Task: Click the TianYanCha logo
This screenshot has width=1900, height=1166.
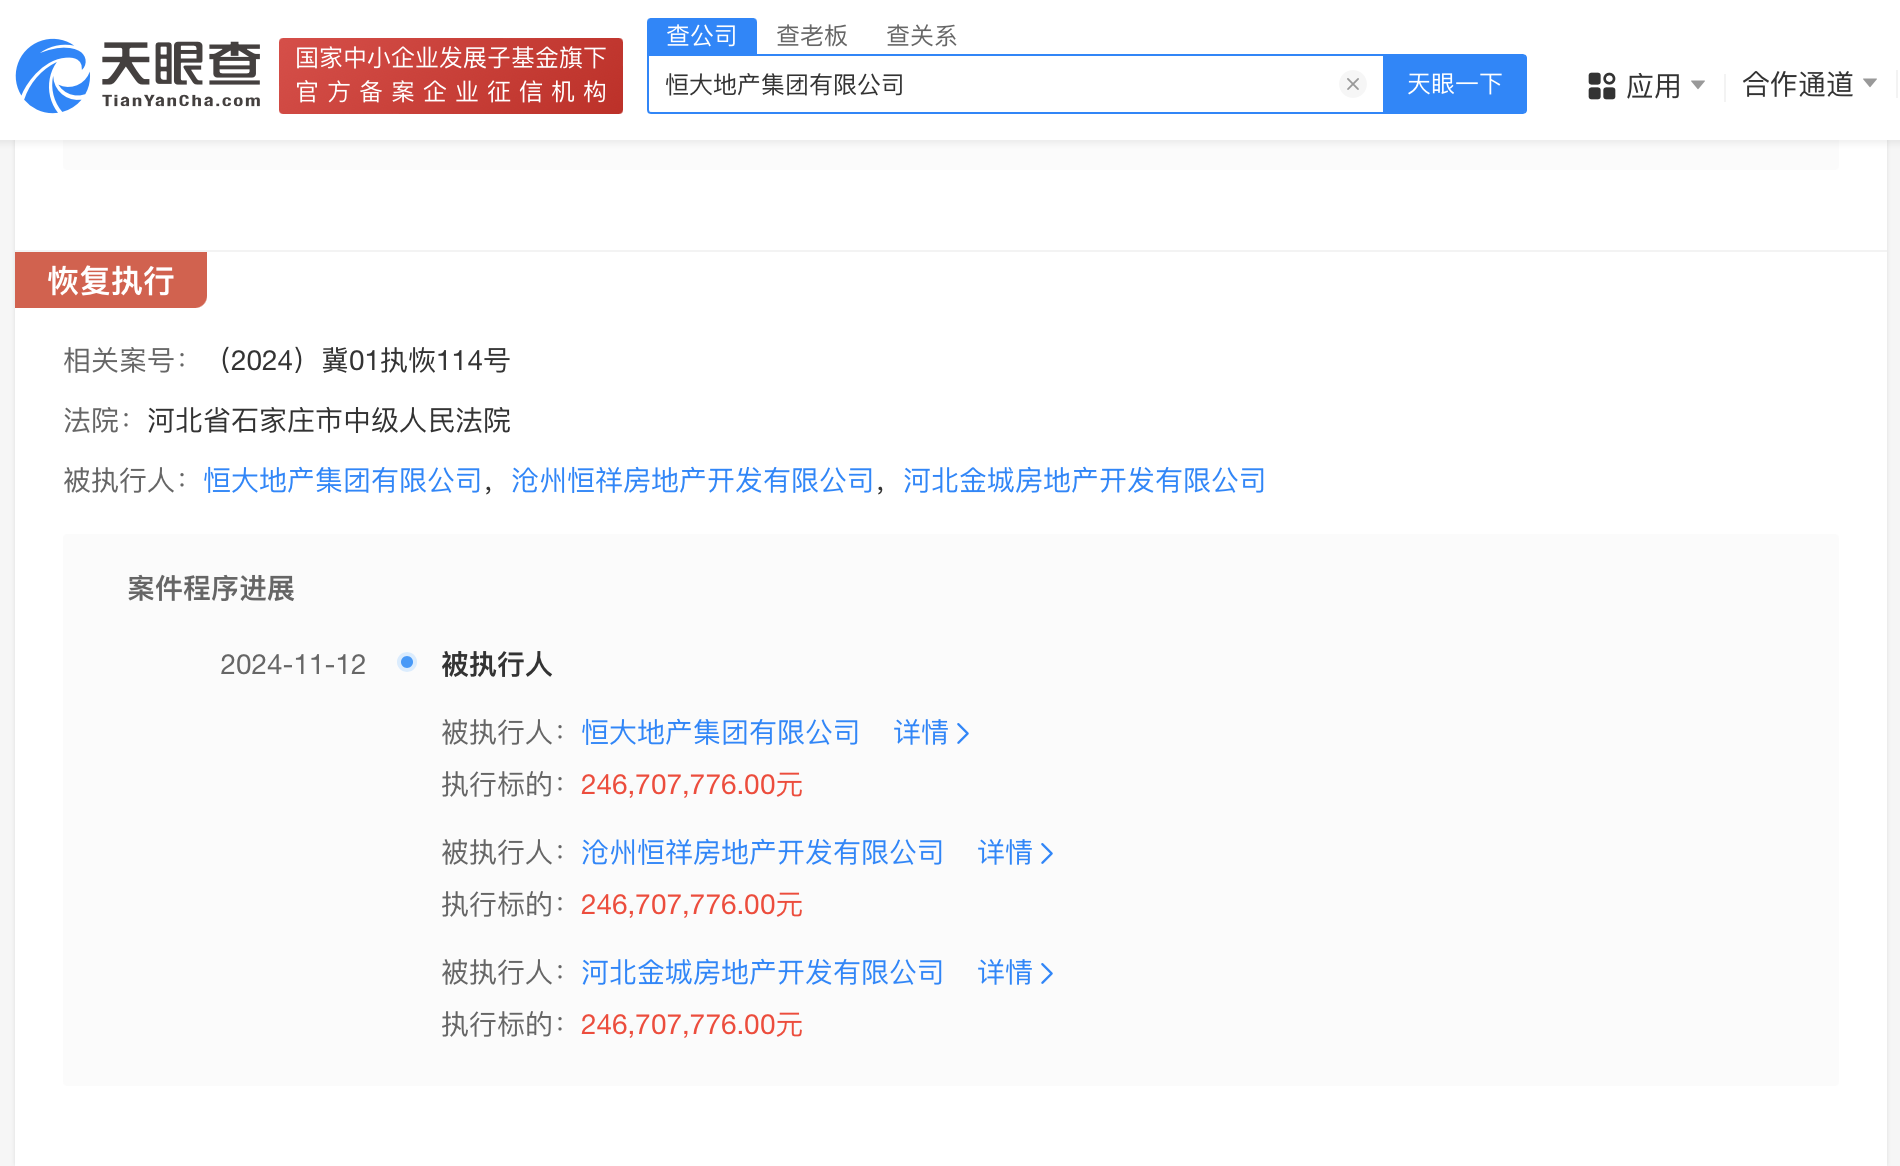Action: 139,75
